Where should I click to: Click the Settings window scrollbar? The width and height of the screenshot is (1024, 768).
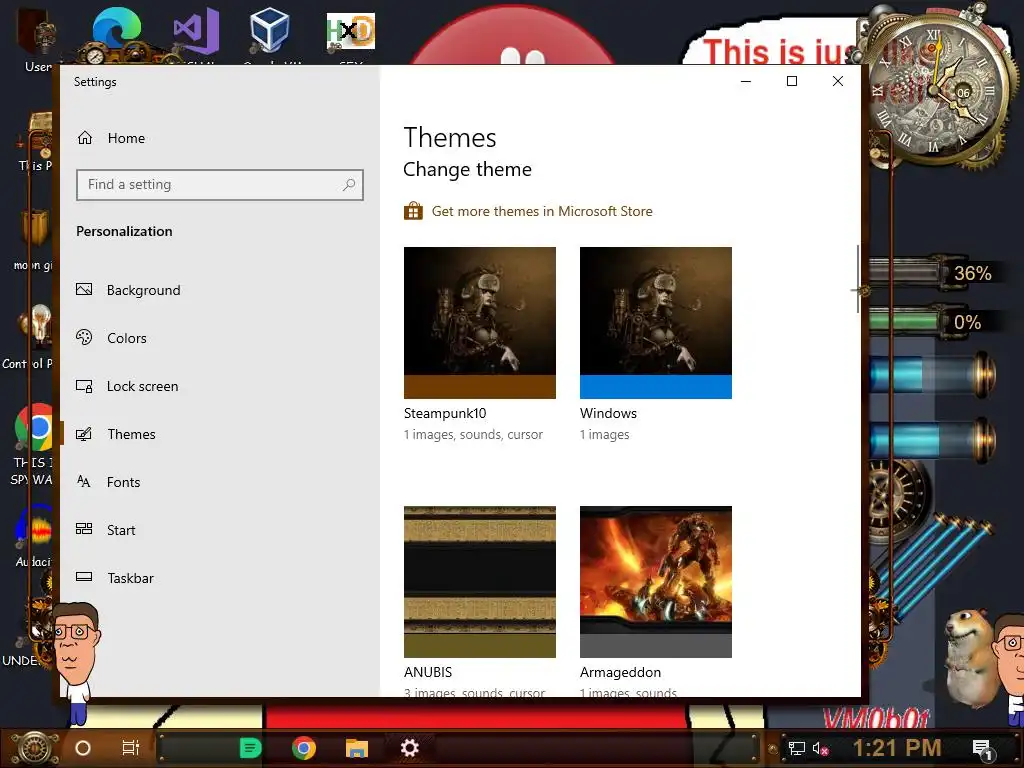point(857,279)
